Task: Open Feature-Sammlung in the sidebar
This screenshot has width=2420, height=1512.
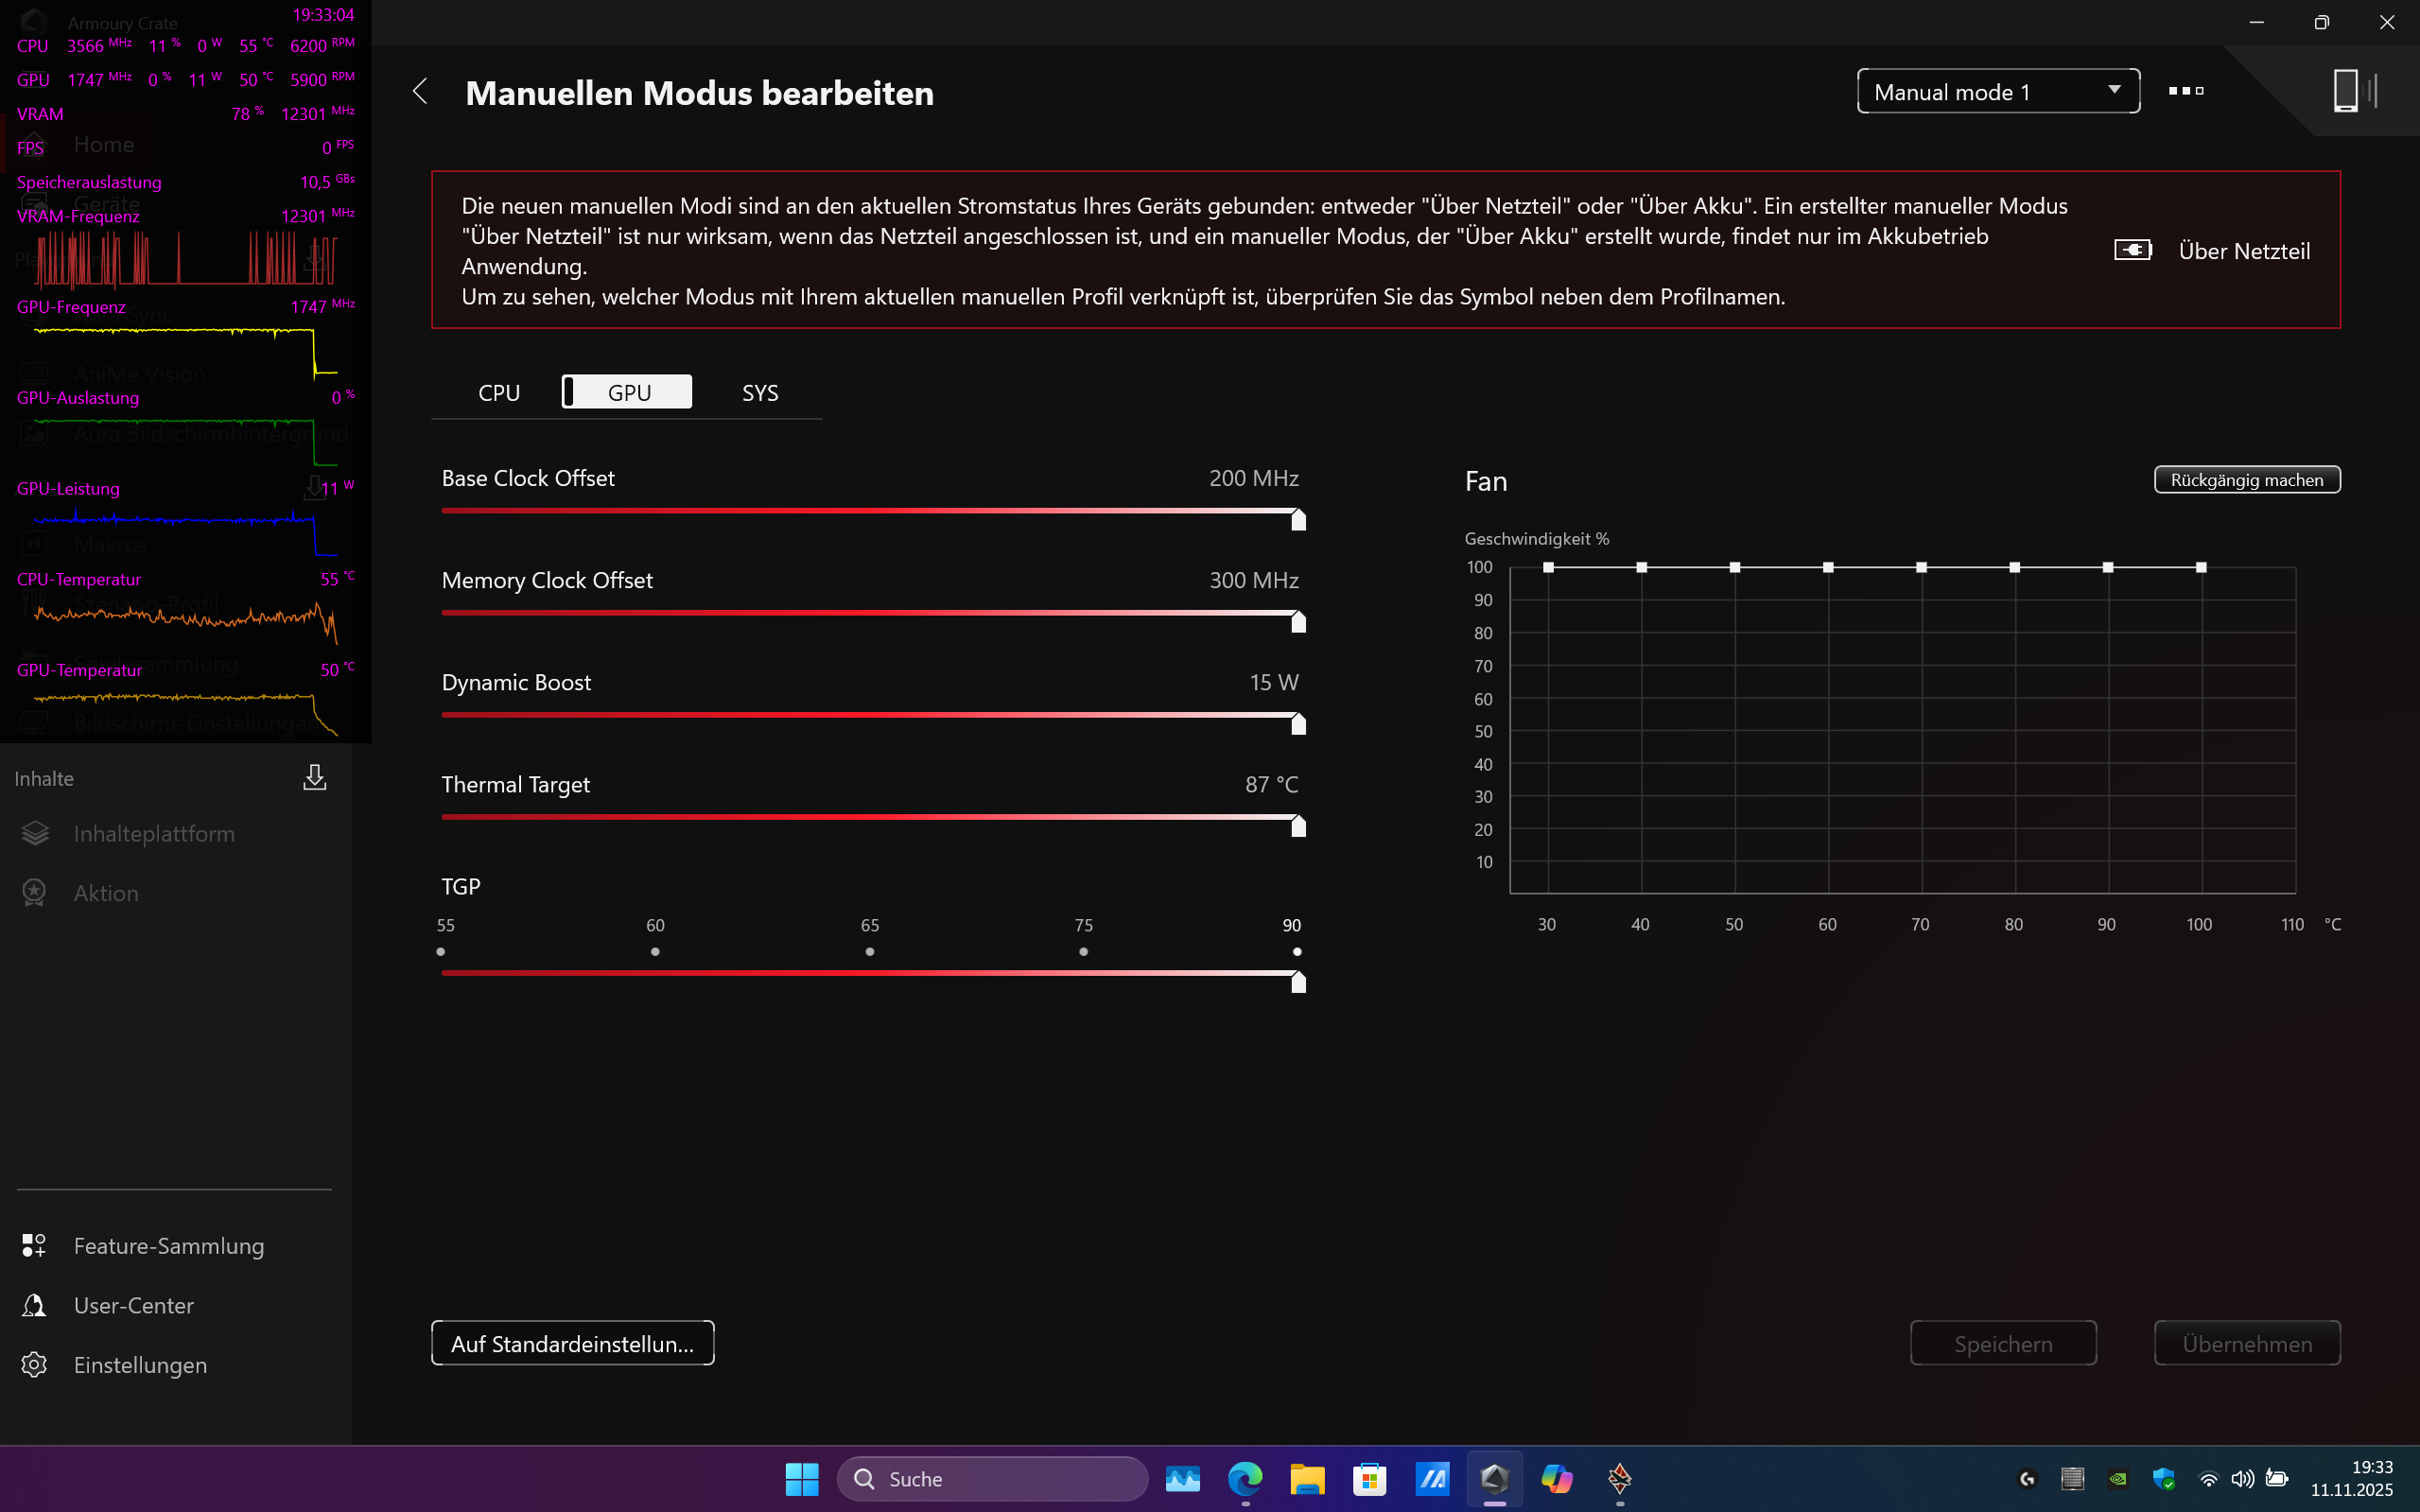Action: click(x=168, y=1246)
